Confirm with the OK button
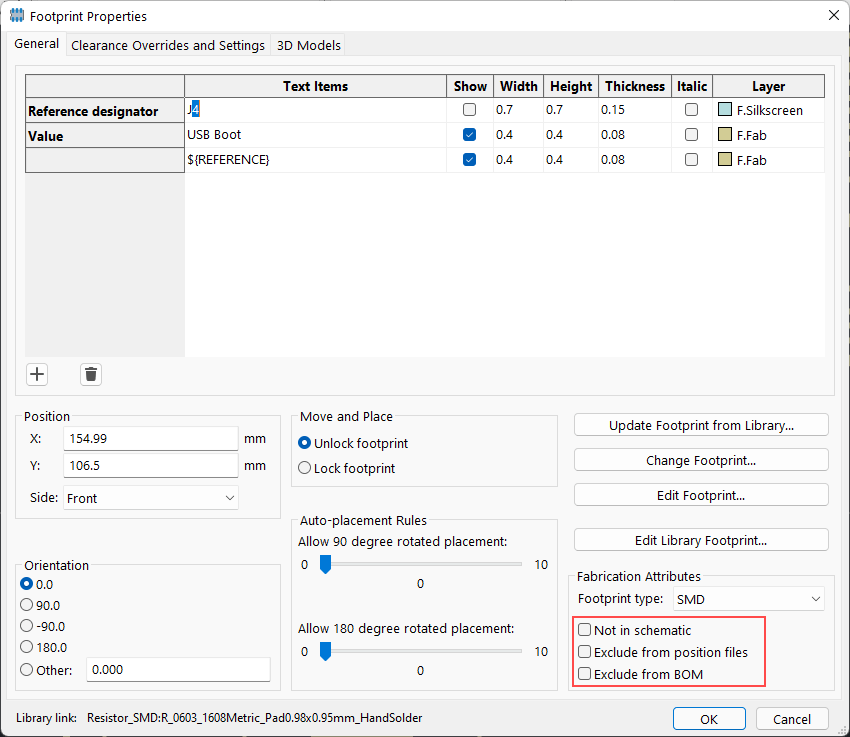This screenshot has width=850, height=737. click(709, 719)
